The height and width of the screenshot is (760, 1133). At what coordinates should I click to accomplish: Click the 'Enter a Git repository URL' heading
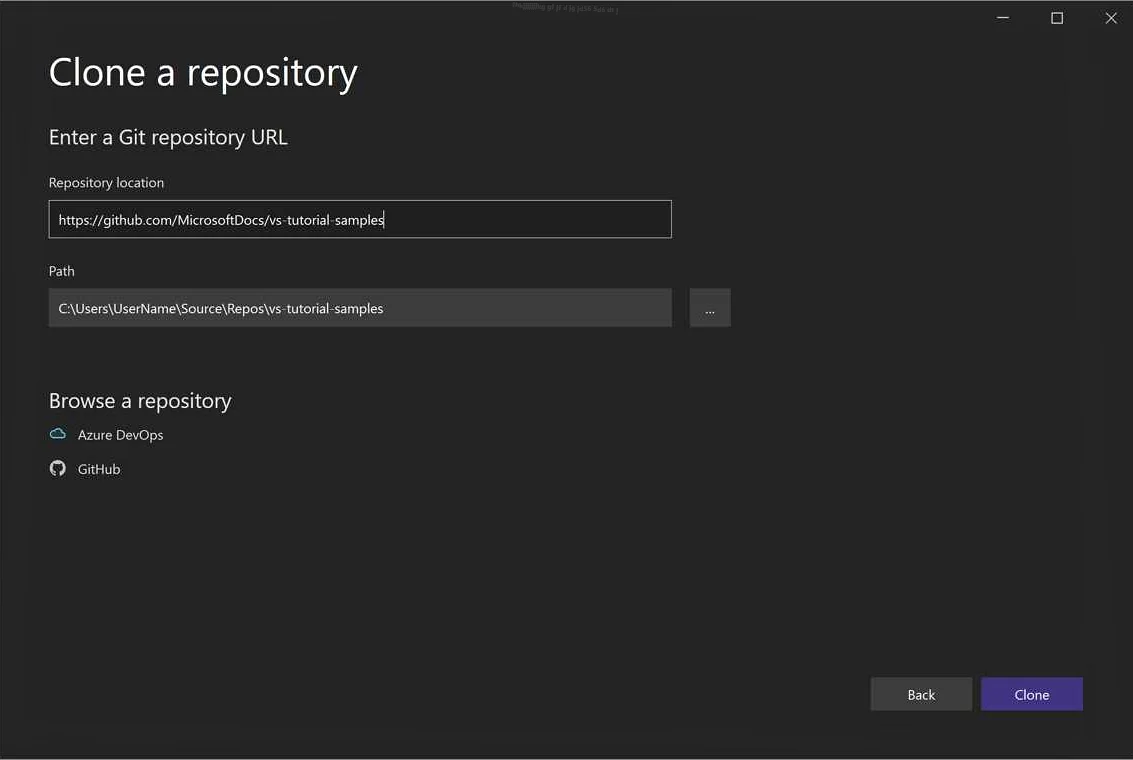[x=167, y=137]
